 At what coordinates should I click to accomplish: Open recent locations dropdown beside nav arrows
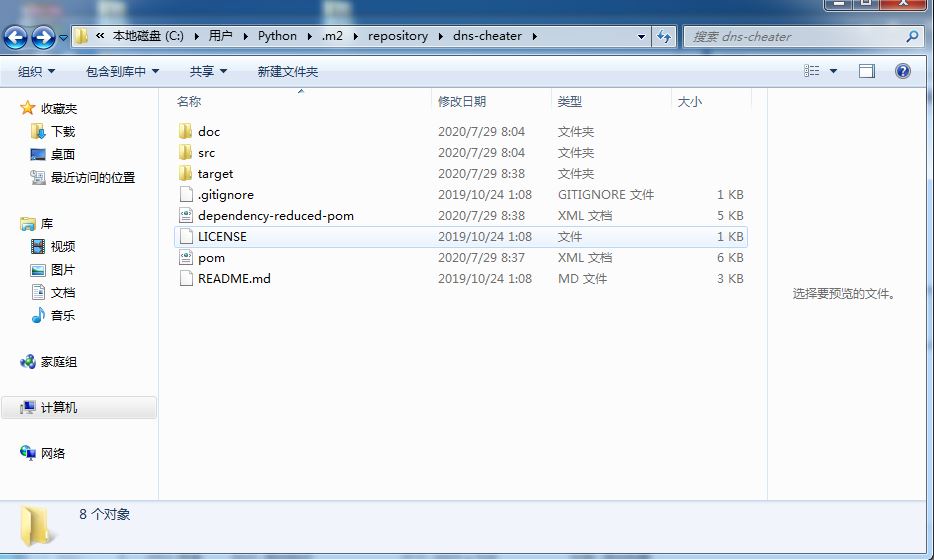(63, 38)
